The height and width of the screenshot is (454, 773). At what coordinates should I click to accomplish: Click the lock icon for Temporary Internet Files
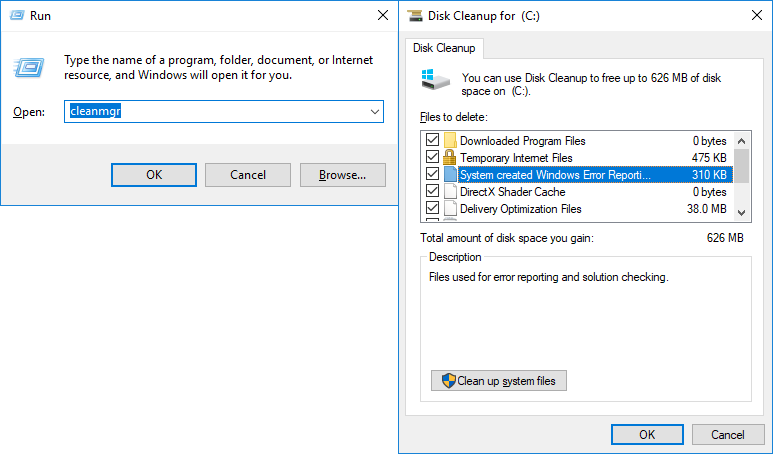(450, 158)
